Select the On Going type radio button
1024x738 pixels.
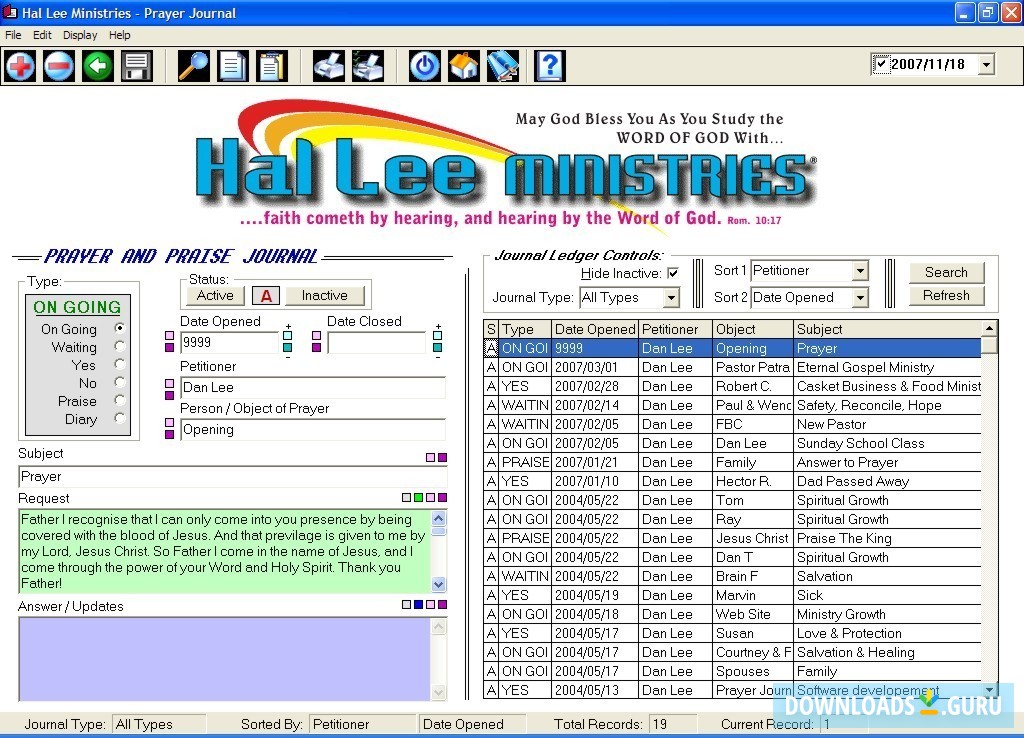120,328
